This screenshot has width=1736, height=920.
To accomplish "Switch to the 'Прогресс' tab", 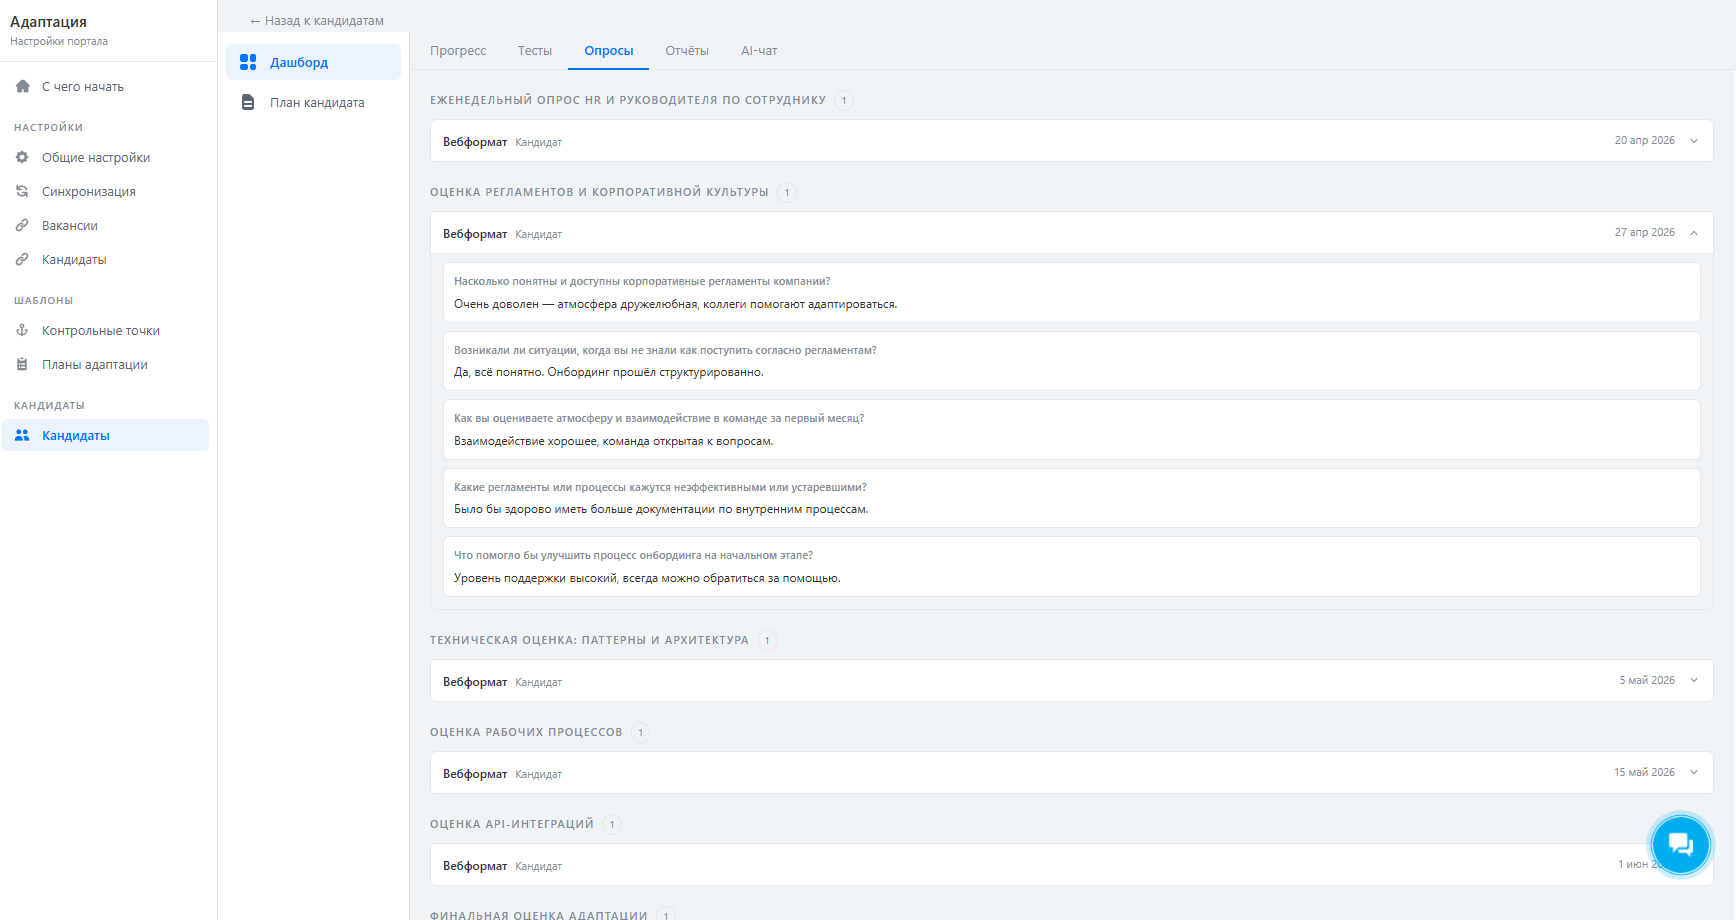I will [458, 51].
